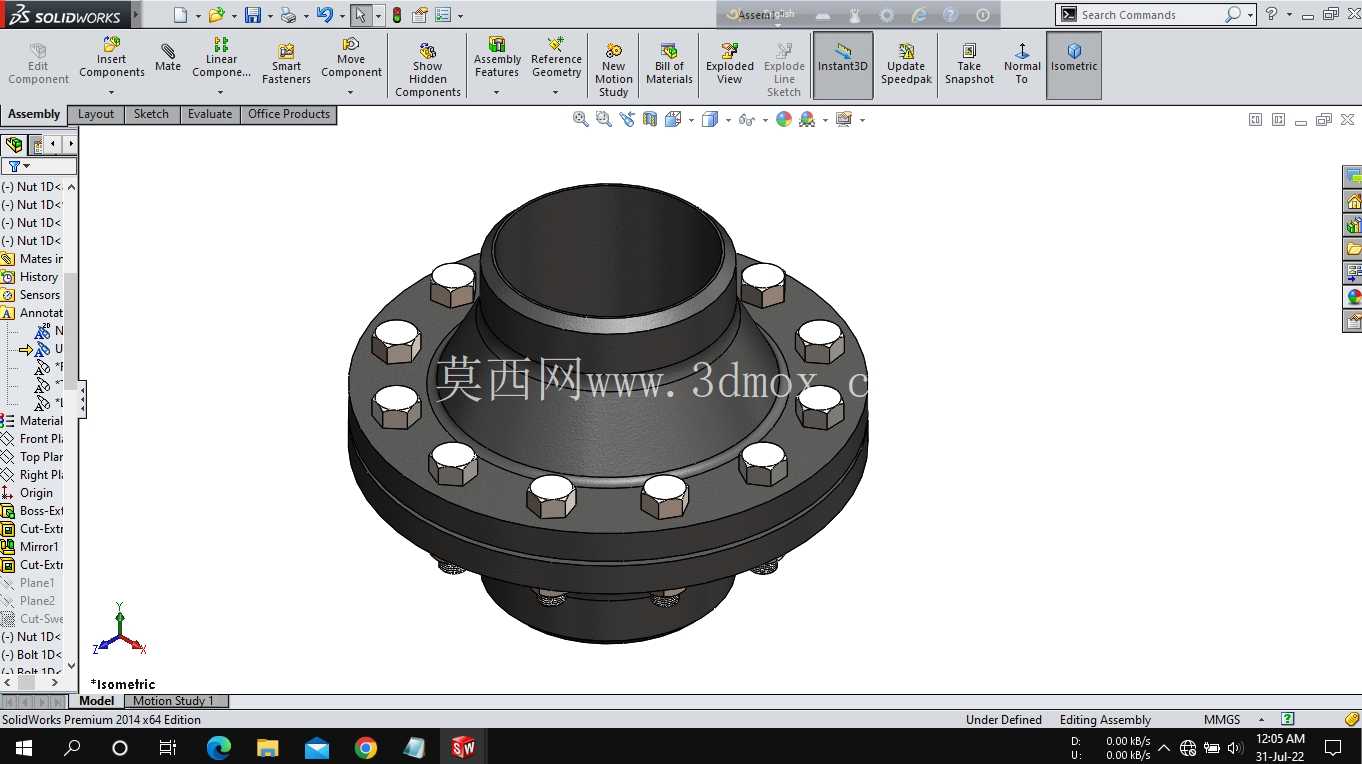1362x764 pixels.
Task: Click the Save icon
Action: point(253,15)
